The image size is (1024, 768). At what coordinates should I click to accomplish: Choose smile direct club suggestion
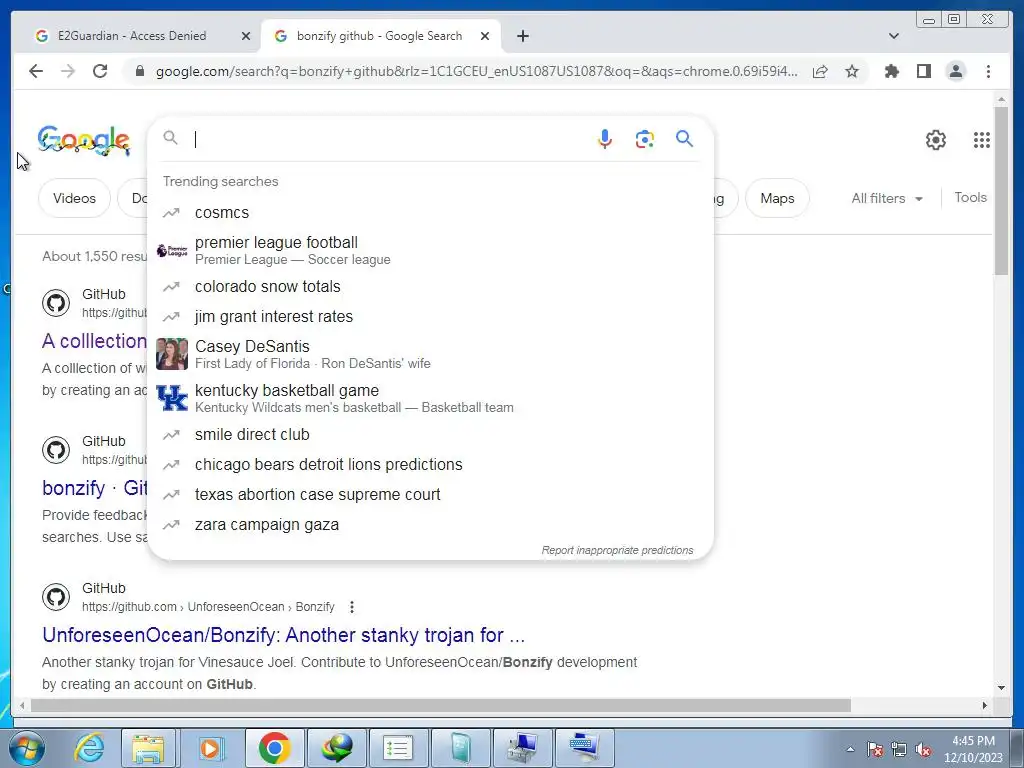tap(431, 434)
